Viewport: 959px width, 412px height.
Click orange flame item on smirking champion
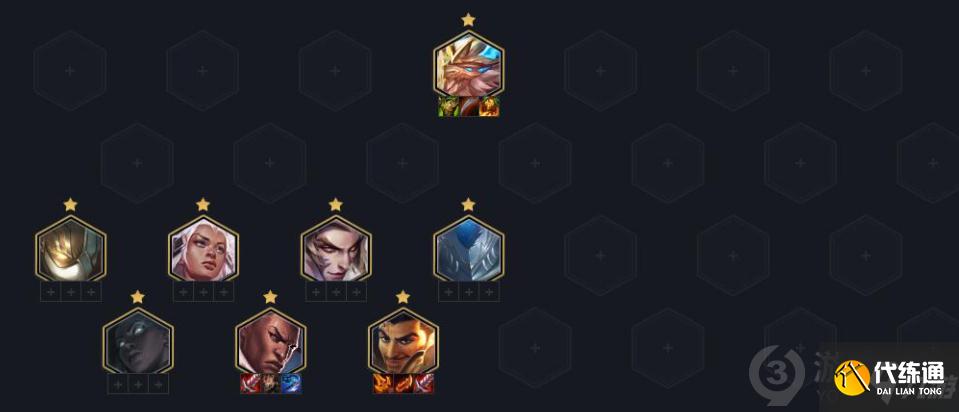383,383
